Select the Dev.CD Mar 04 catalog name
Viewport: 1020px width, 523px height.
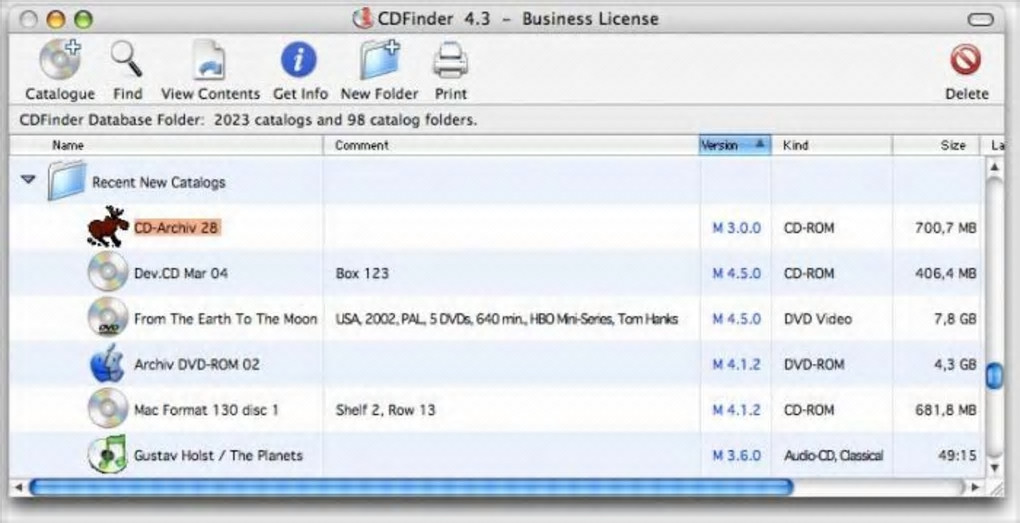[181, 273]
